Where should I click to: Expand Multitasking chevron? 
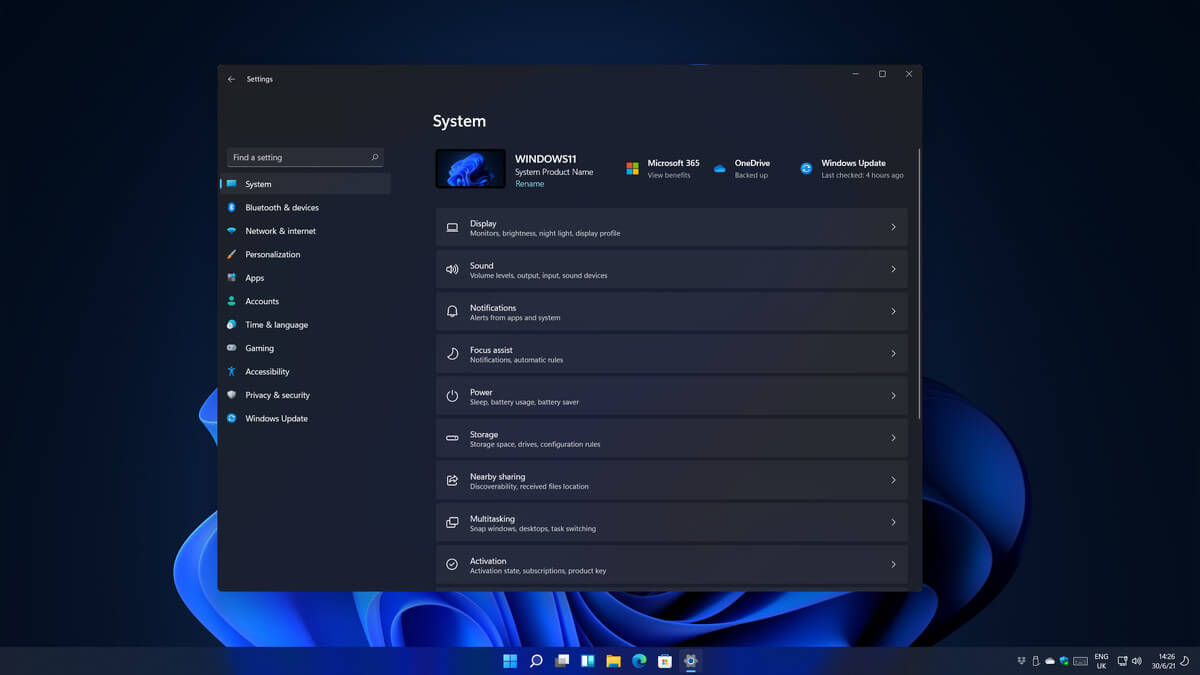893,523
